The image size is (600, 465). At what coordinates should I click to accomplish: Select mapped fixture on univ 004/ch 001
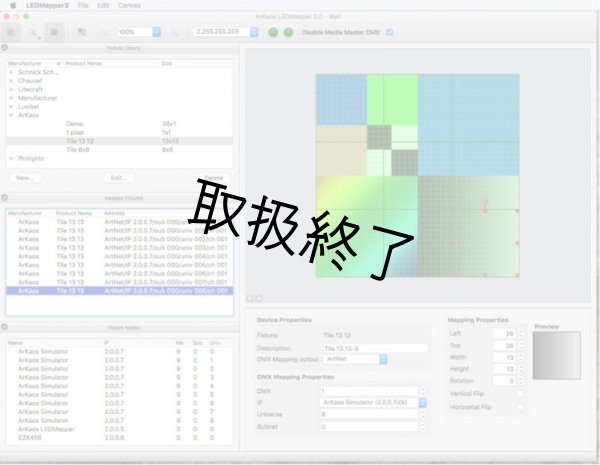pos(119,256)
